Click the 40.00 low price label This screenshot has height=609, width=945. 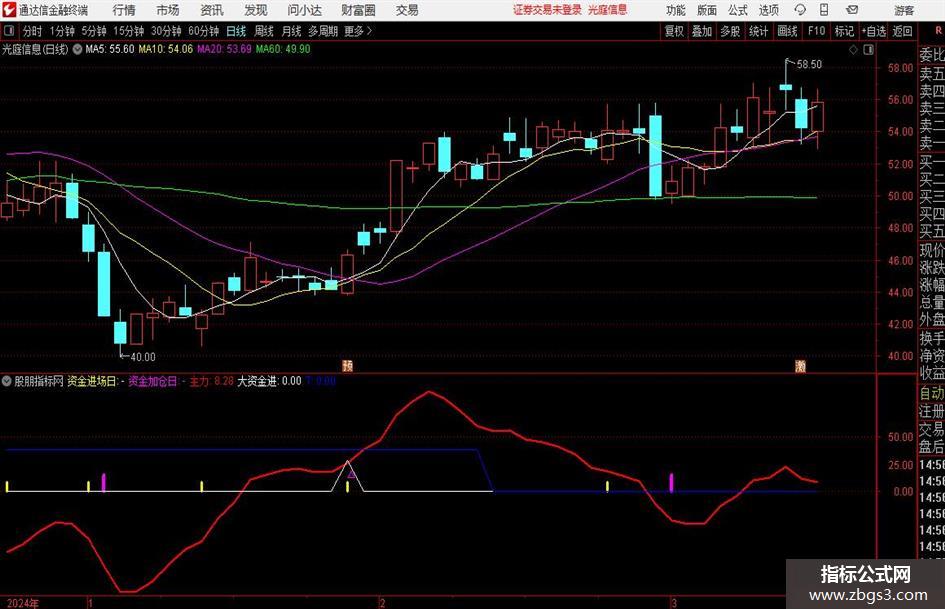[x=143, y=357]
